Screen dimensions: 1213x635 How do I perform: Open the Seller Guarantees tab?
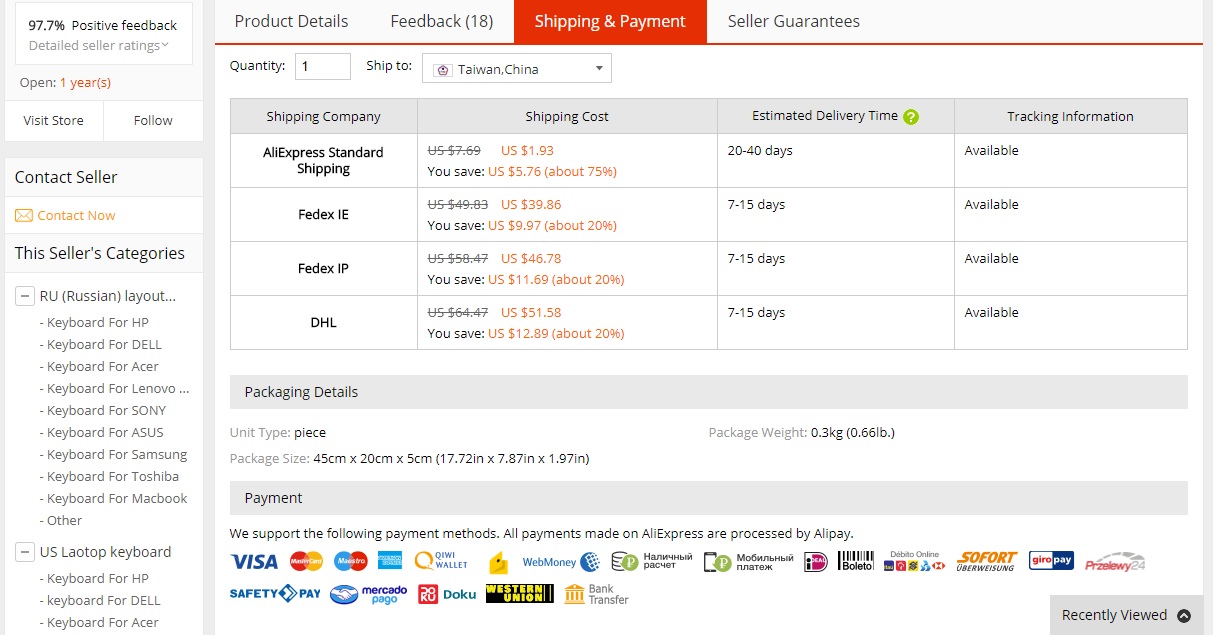(x=793, y=21)
